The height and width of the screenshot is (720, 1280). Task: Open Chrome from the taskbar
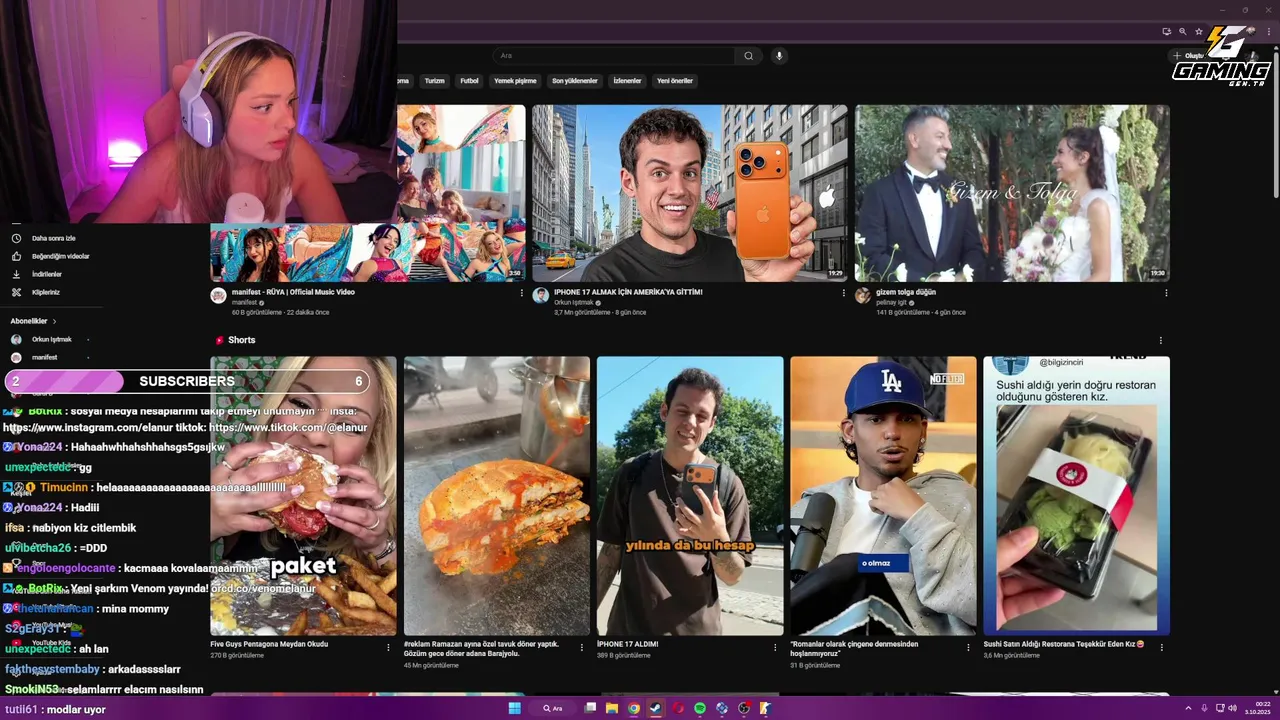click(x=634, y=708)
